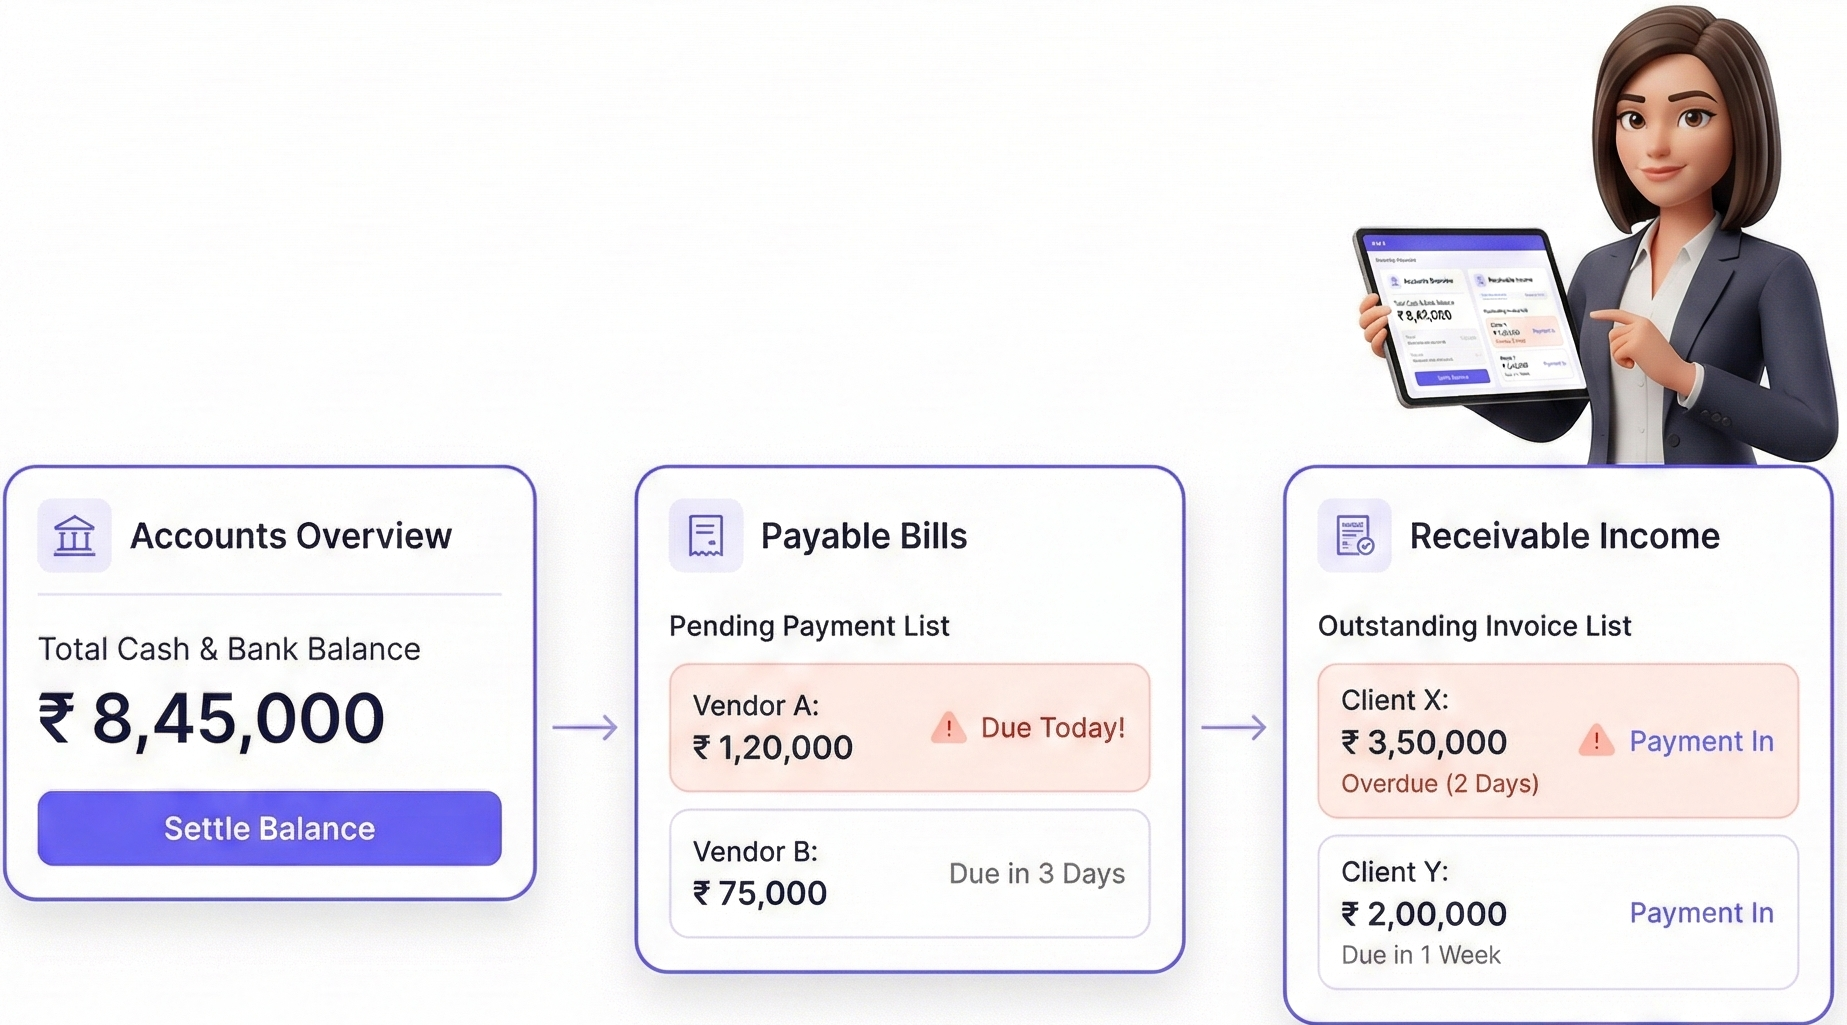Click the Due Today! status label
Image resolution: width=1847 pixels, height=1025 pixels.
tap(1052, 728)
